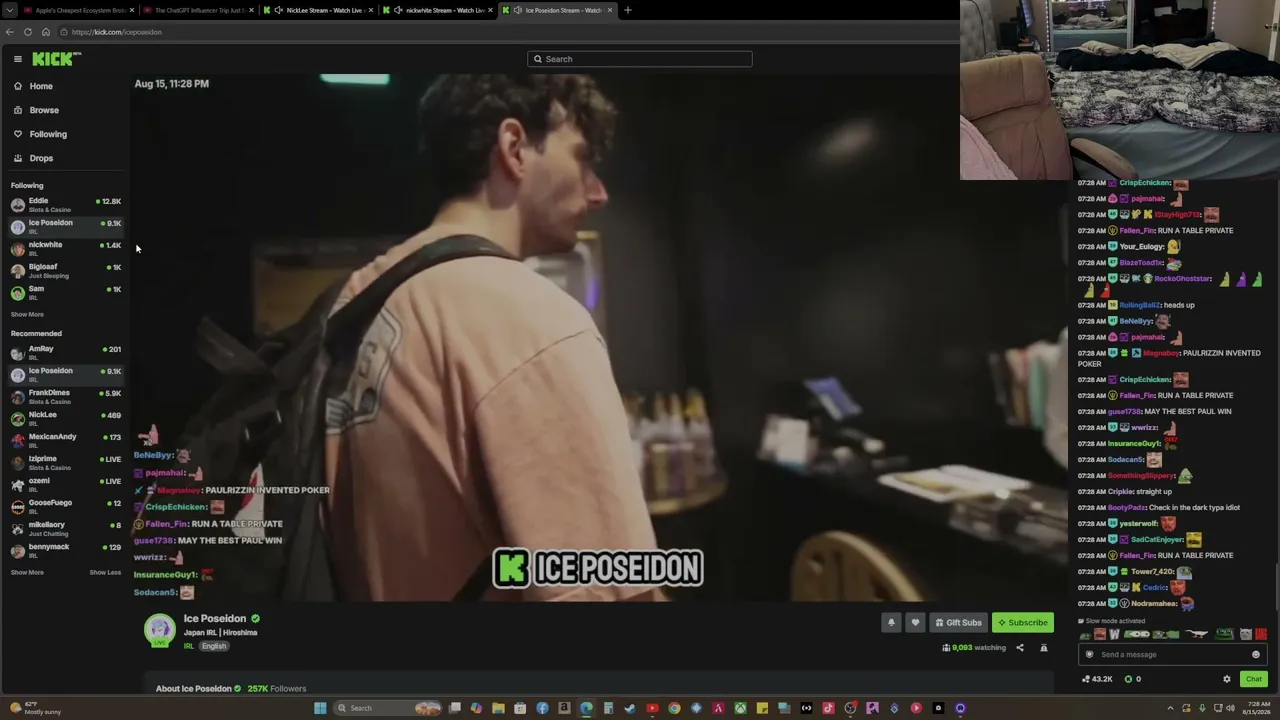Click the chat identity badge icon

1090,655
